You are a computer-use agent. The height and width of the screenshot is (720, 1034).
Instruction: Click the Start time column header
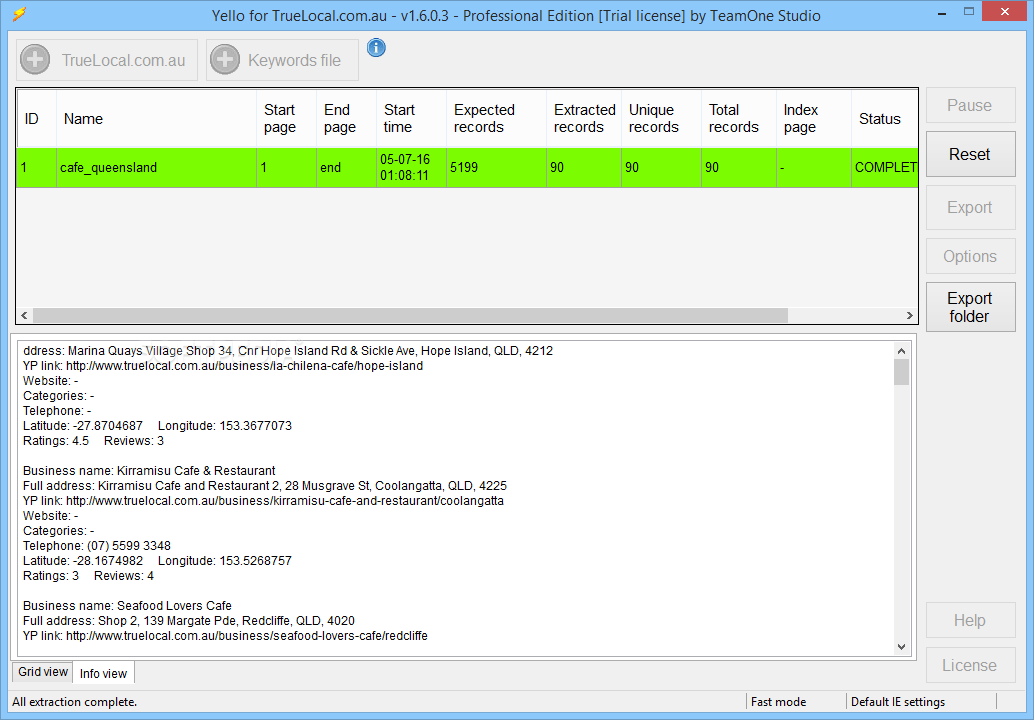[411, 119]
